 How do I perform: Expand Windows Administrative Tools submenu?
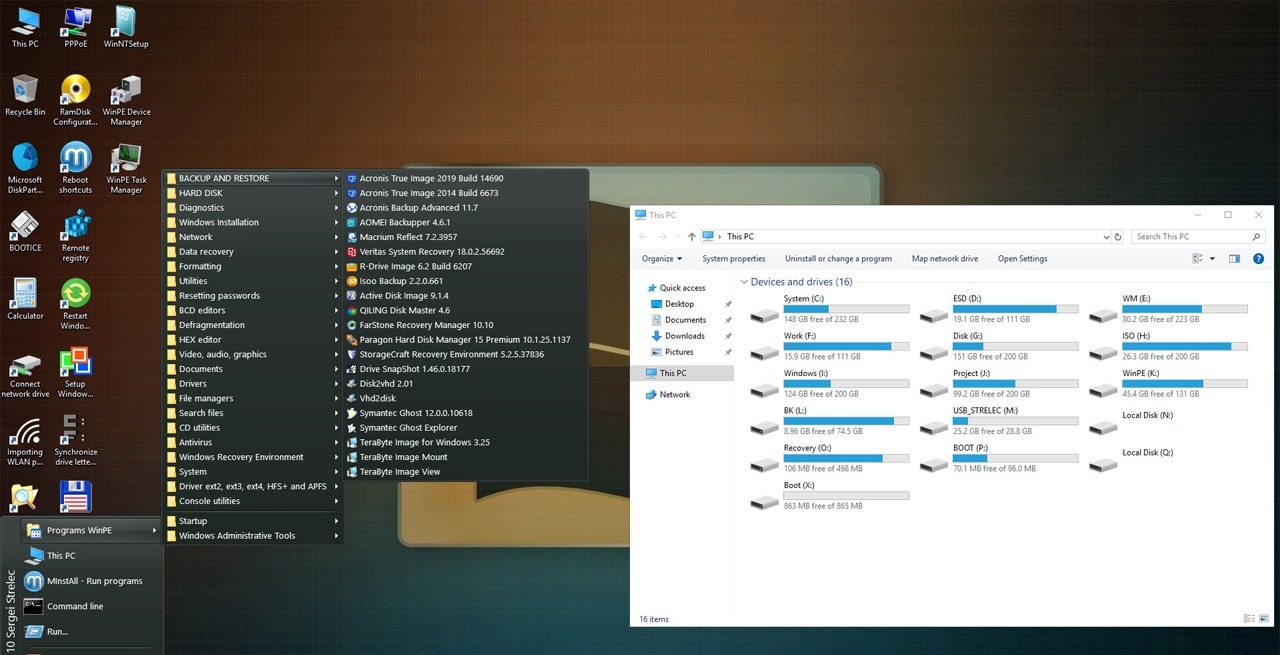253,535
